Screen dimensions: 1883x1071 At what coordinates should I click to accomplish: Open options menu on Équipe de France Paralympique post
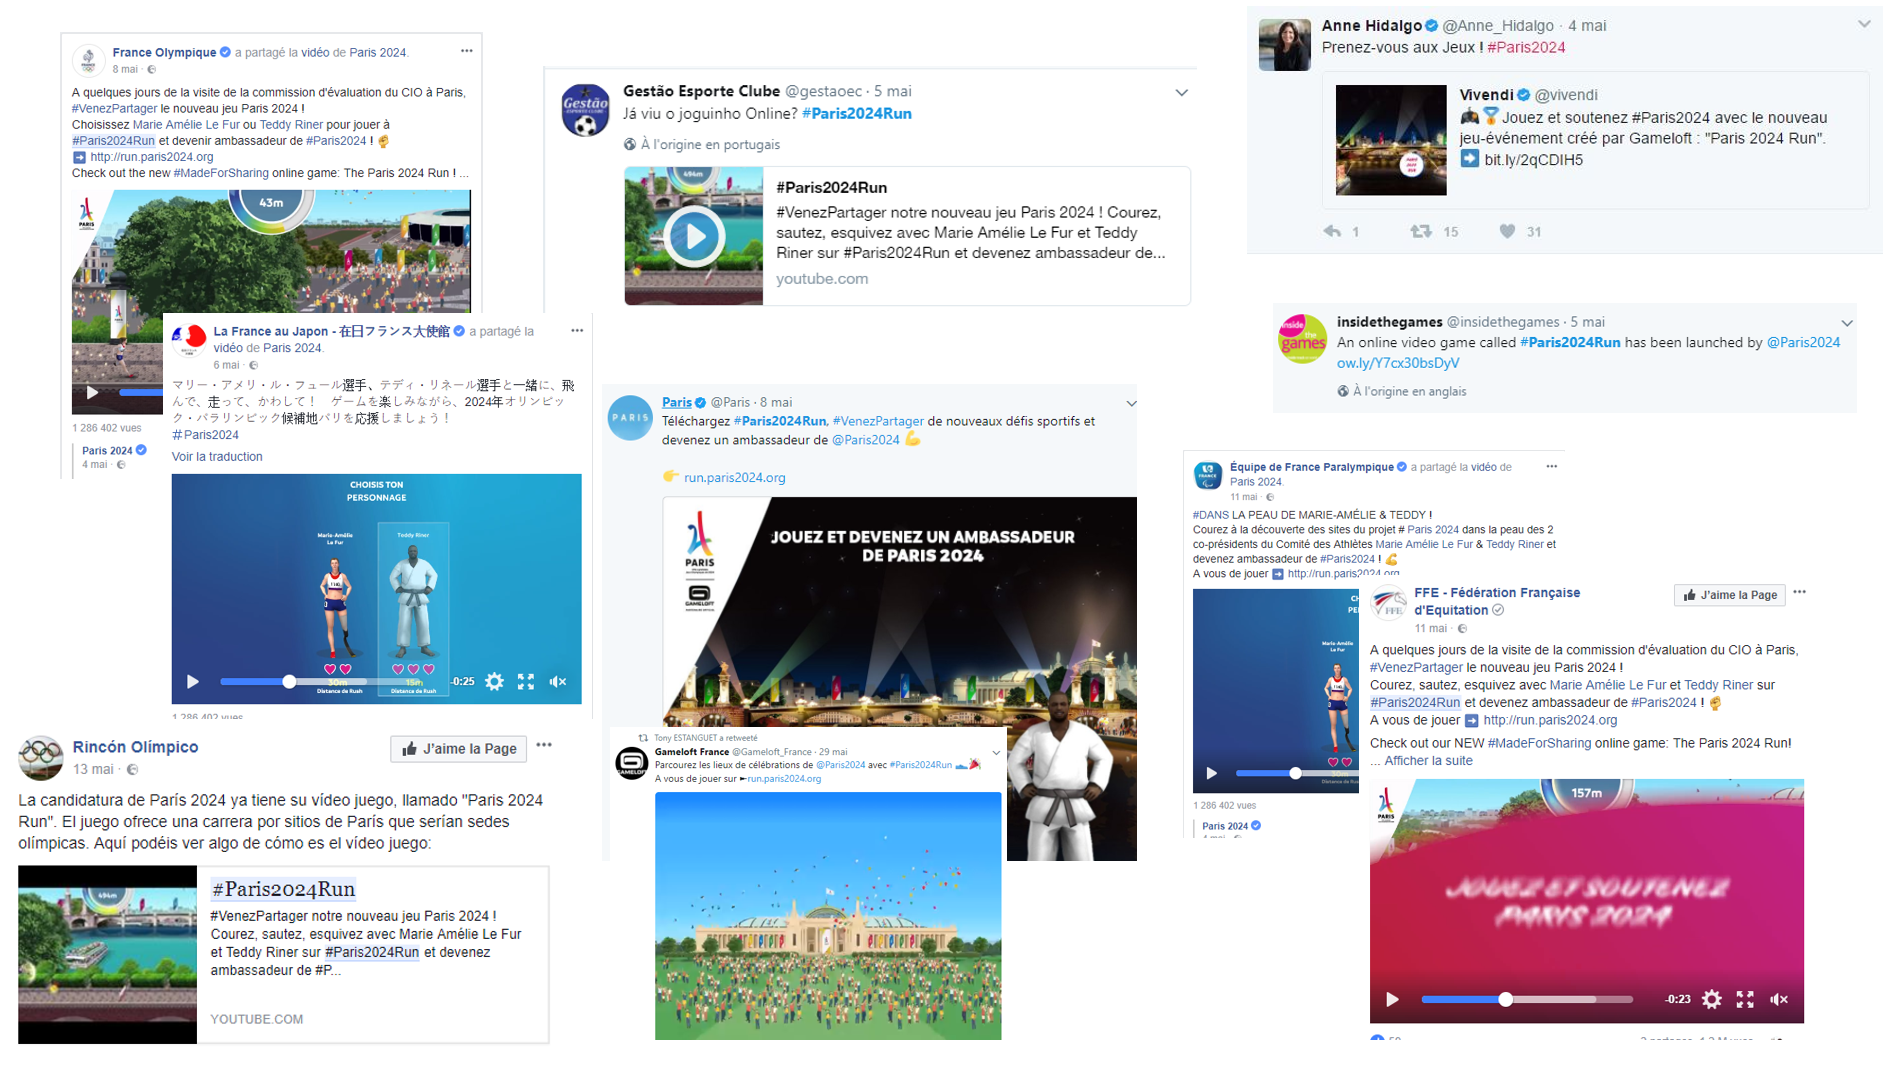click(x=1551, y=467)
